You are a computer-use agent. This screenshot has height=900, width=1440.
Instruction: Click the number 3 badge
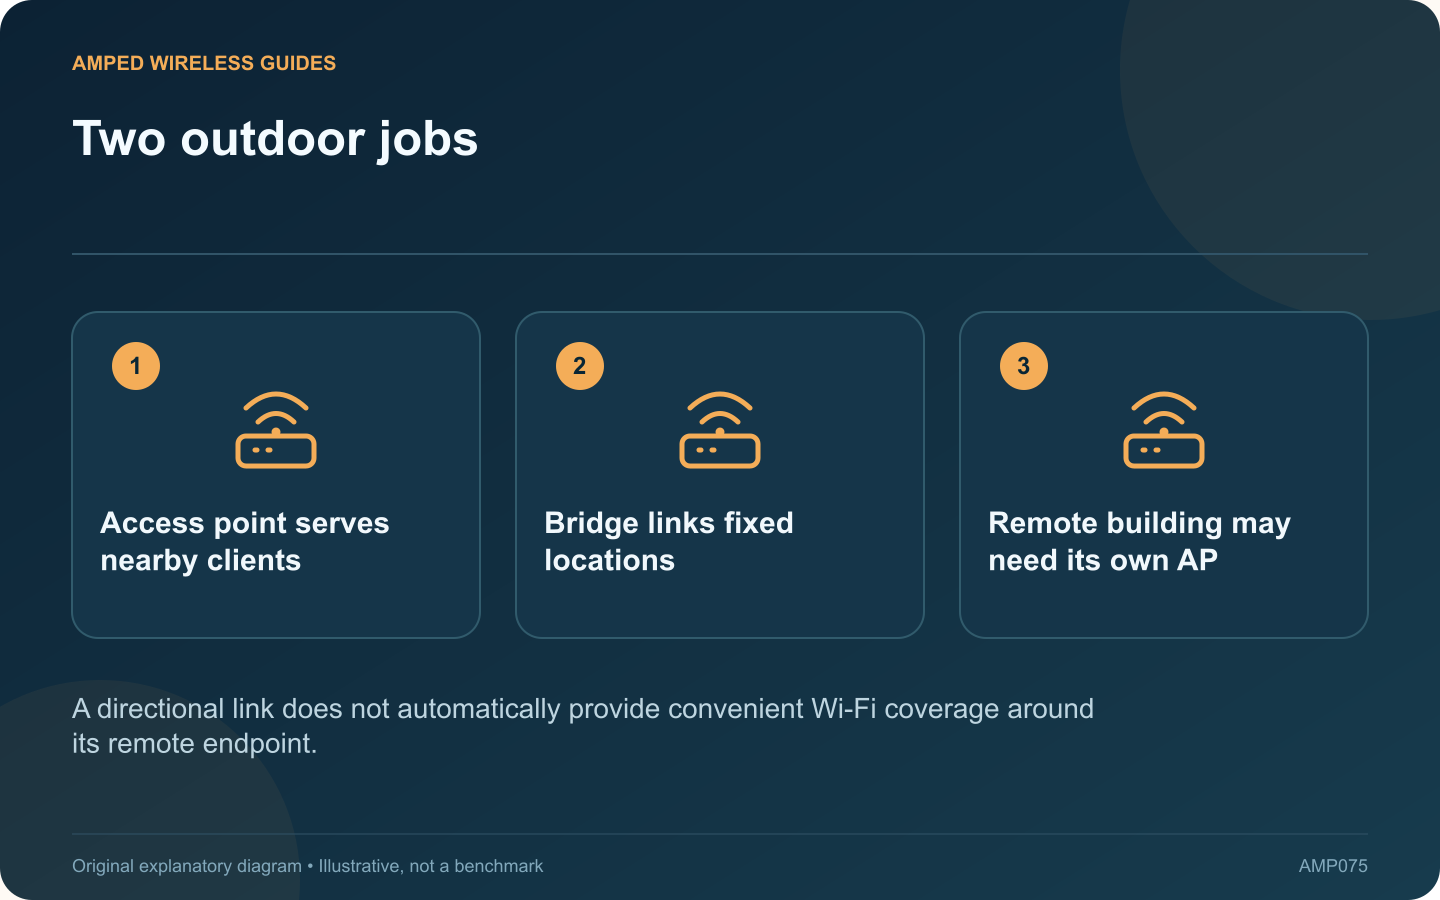1024,366
